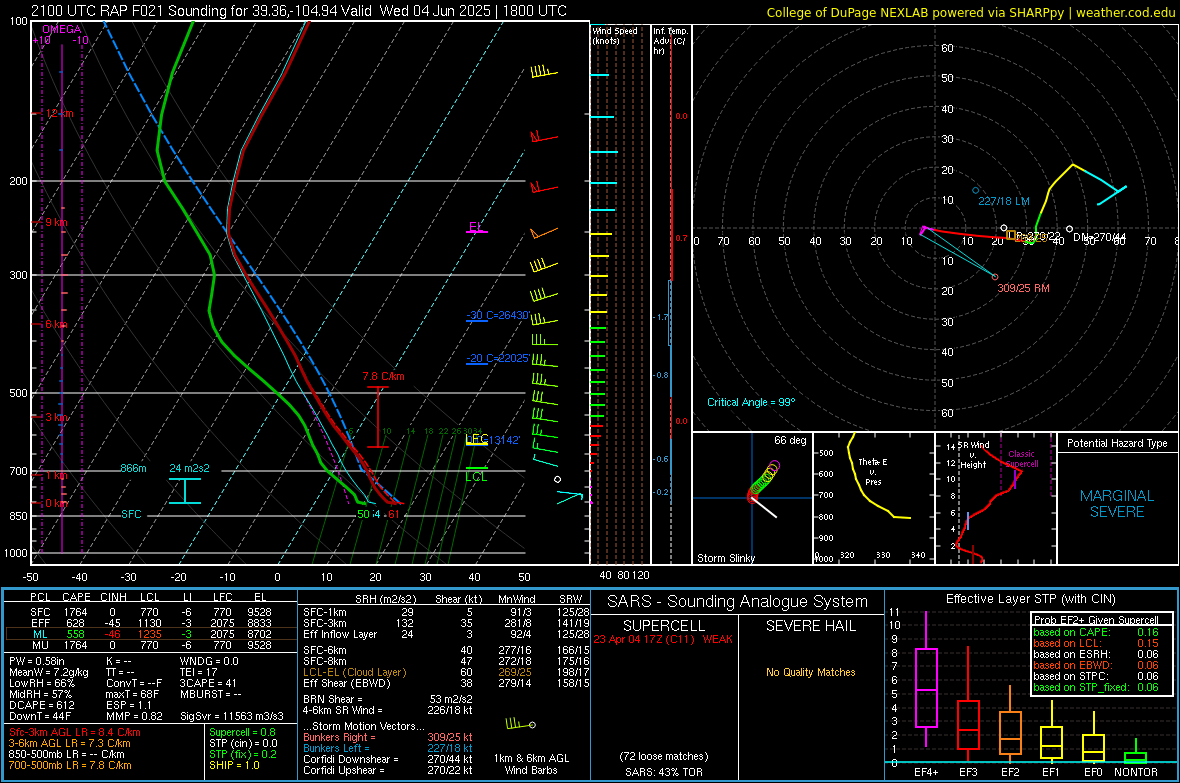The width and height of the screenshot is (1180, 783).
Task: Select the MU parcel row
Action: [150, 645]
